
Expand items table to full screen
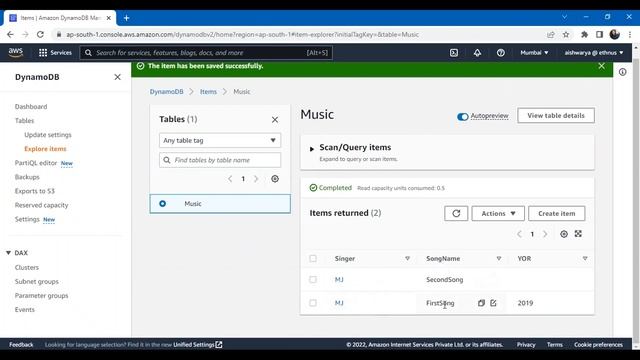coord(578,233)
